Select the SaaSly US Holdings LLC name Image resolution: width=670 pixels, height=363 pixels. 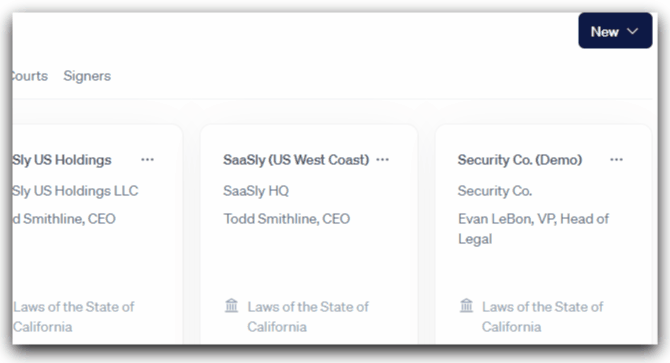[75, 190]
